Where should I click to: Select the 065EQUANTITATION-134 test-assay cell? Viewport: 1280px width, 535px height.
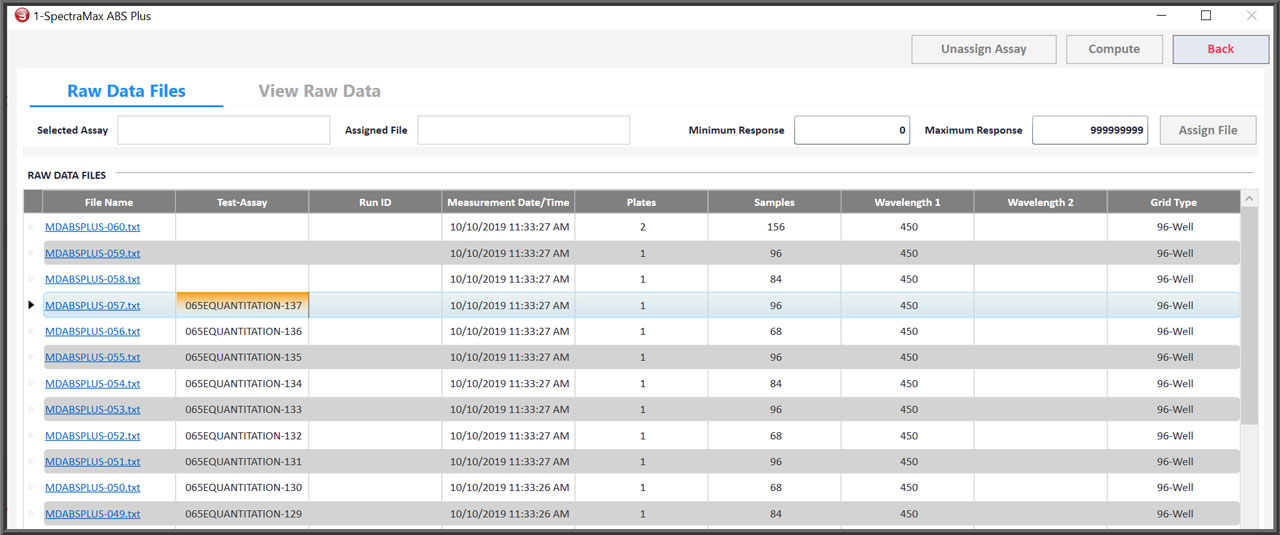[242, 383]
